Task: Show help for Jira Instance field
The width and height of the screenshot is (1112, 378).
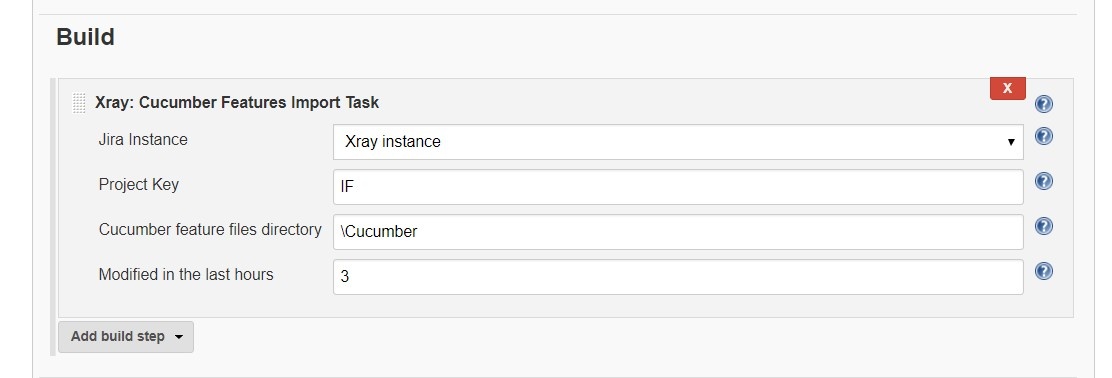Action: (1043, 136)
